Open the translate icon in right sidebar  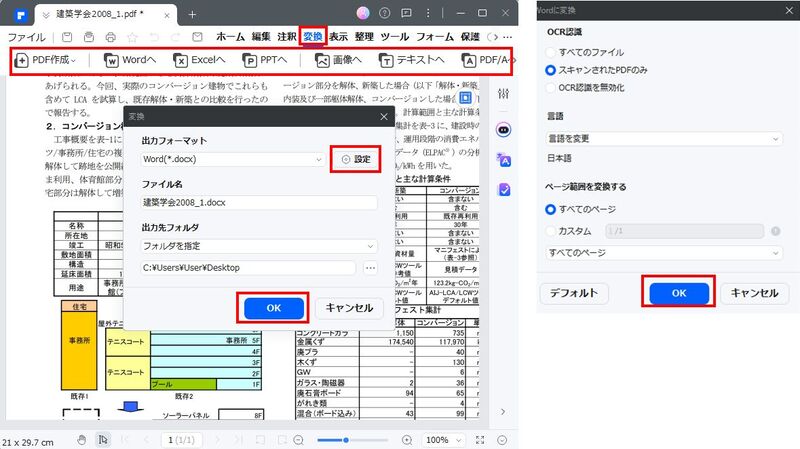(504, 160)
